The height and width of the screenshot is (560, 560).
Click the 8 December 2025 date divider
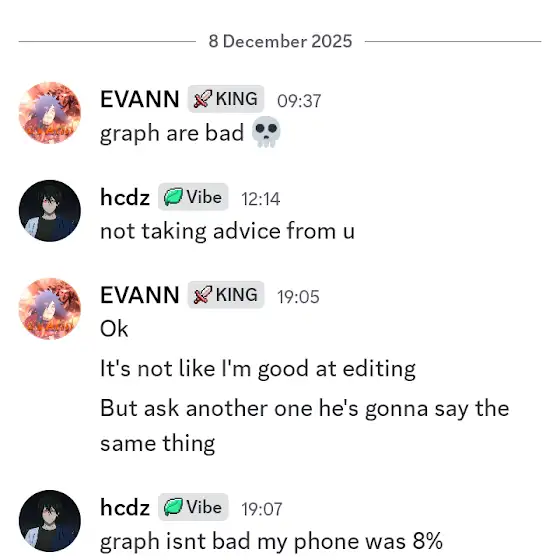pos(280,41)
